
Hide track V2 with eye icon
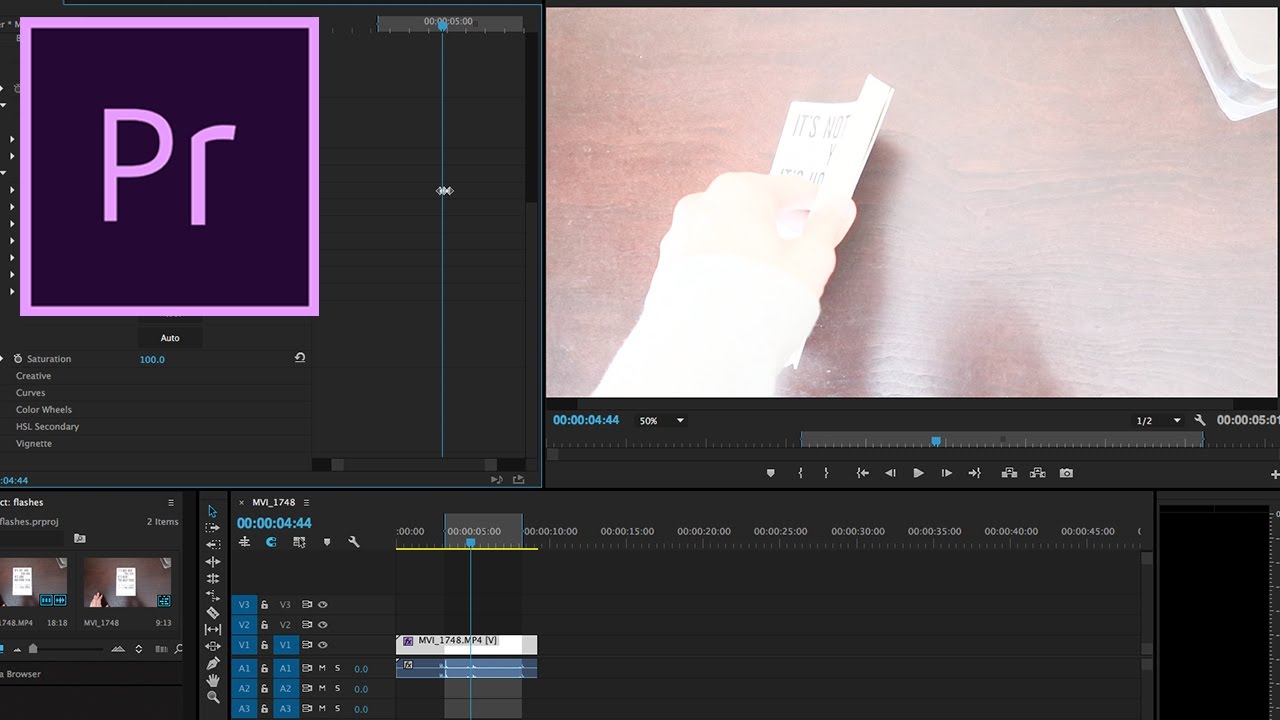(323, 624)
